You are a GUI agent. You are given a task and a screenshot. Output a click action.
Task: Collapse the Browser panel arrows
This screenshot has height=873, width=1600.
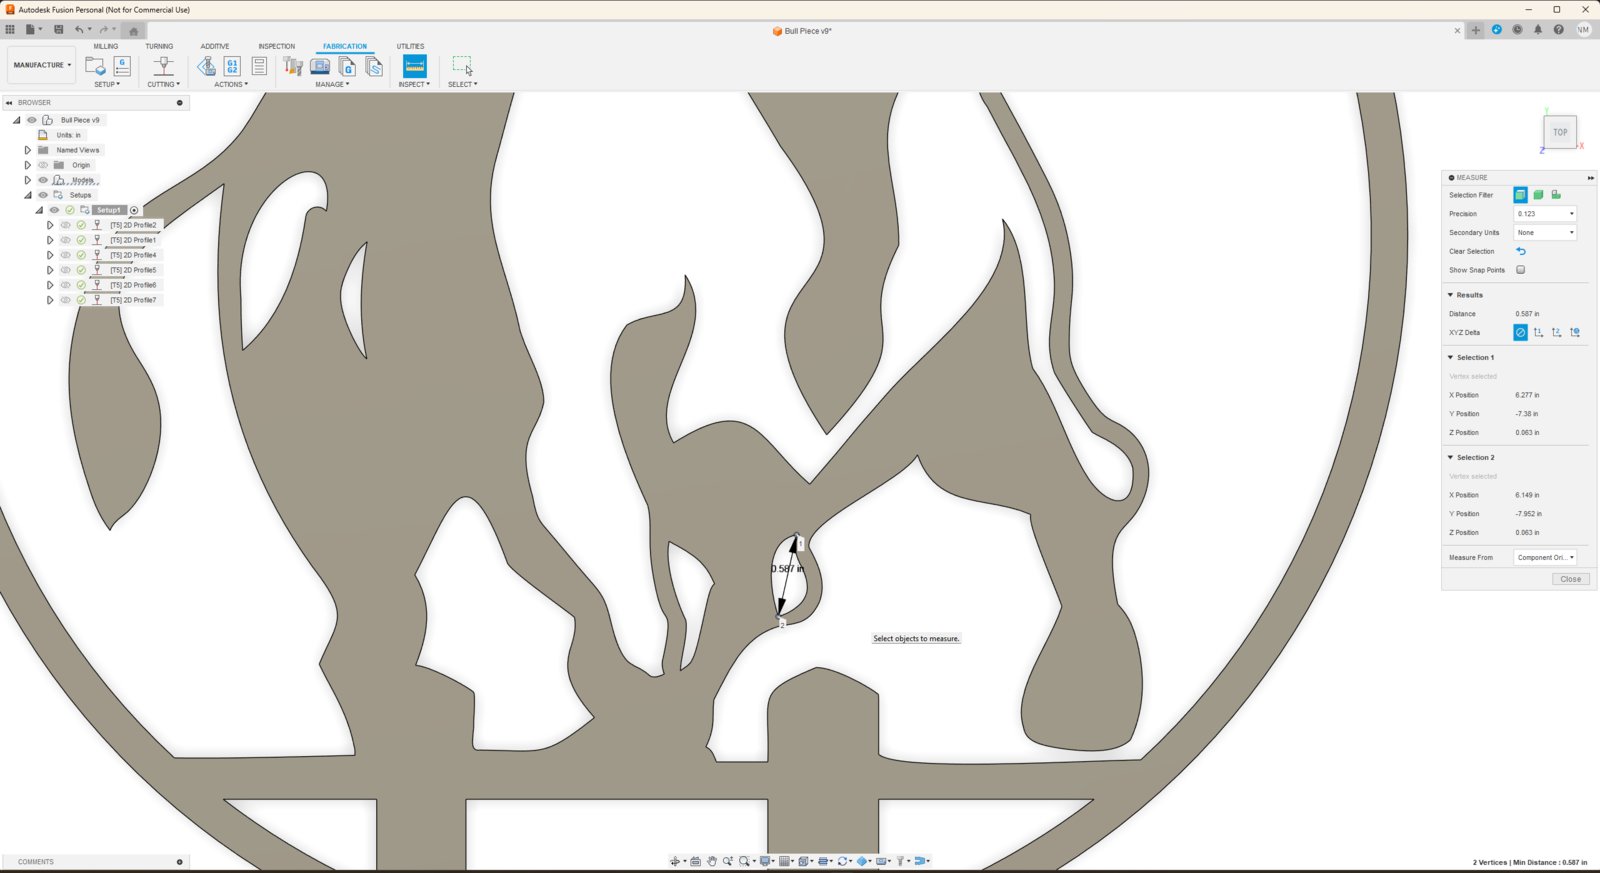9,102
